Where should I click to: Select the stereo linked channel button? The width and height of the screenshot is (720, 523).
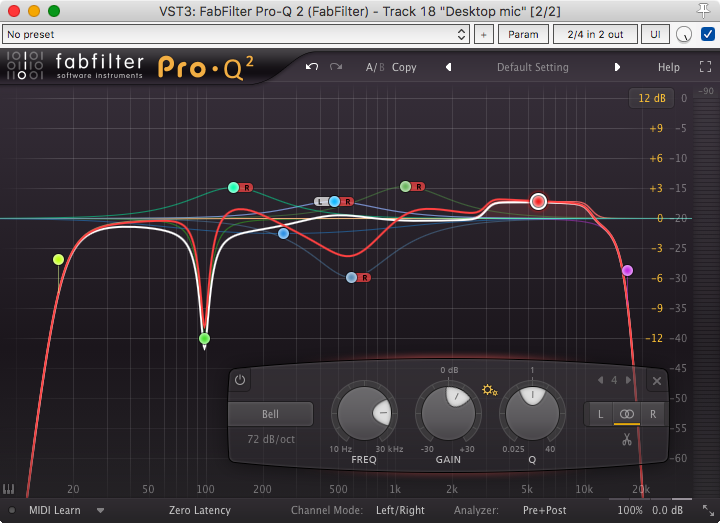627,413
